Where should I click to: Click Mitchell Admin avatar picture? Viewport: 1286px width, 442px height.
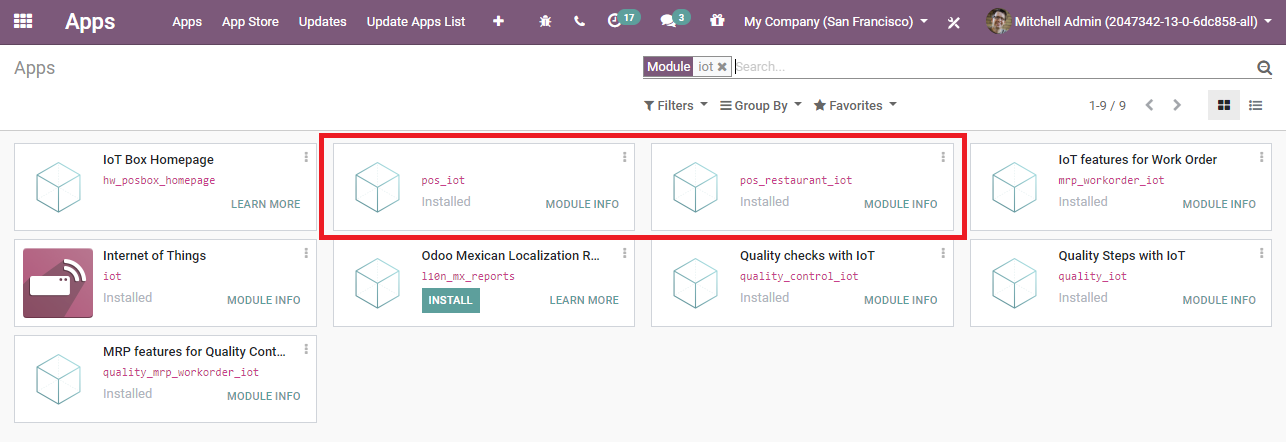(x=998, y=21)
